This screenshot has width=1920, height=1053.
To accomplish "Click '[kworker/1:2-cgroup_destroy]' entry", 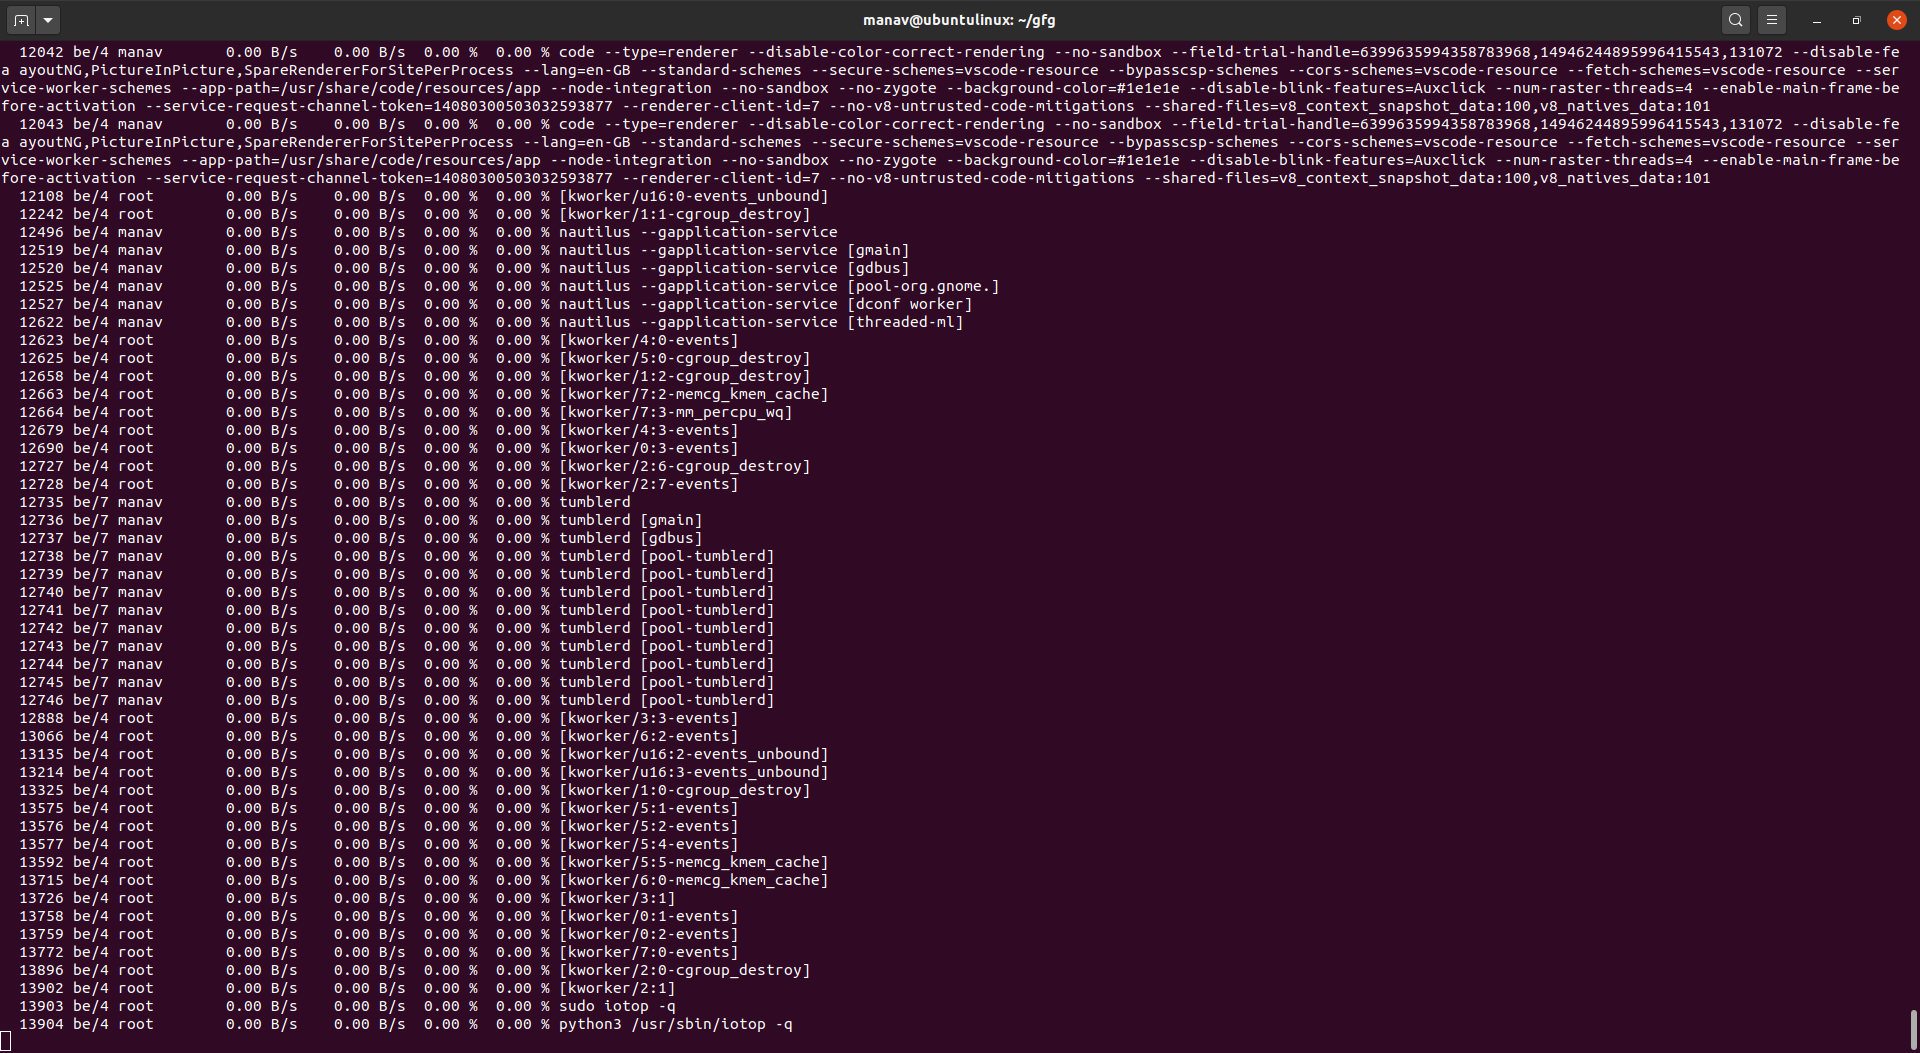I will tap(685, 376).
